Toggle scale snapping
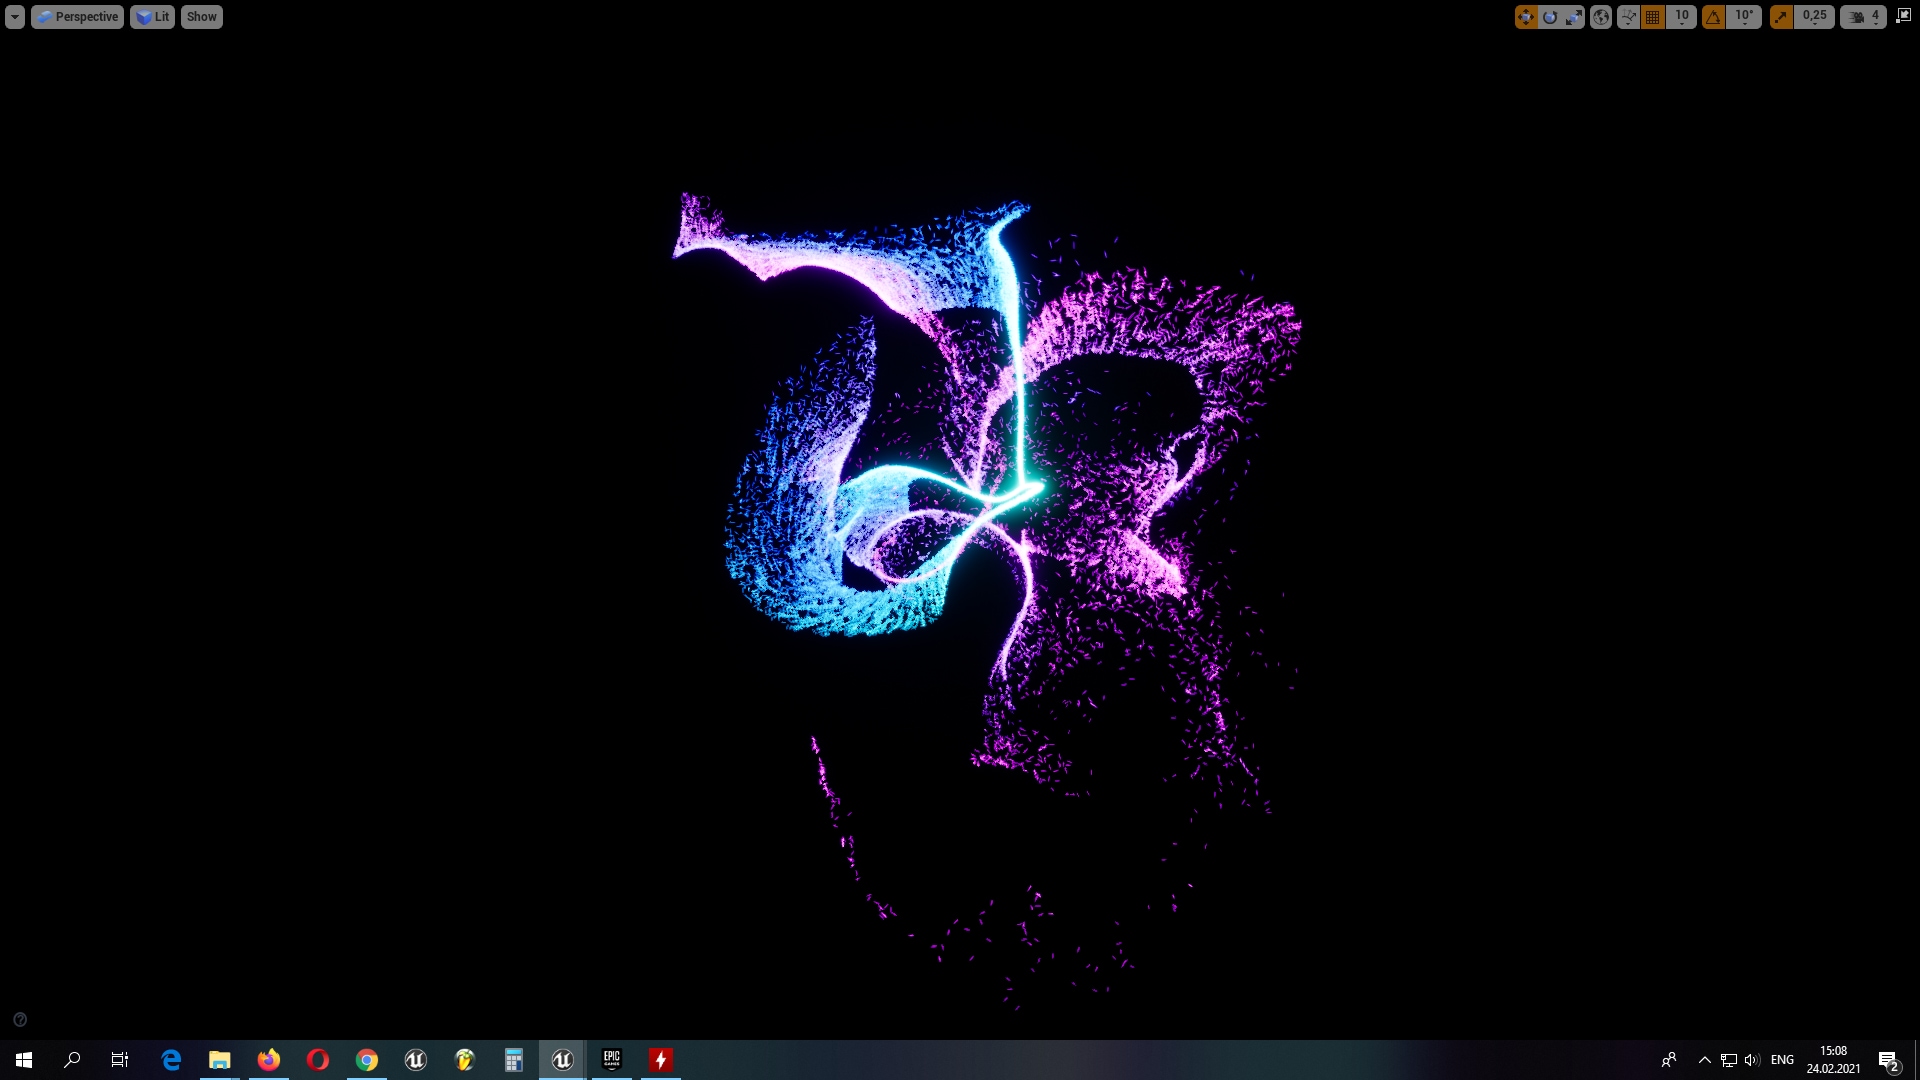 (x=1781, y=17)
